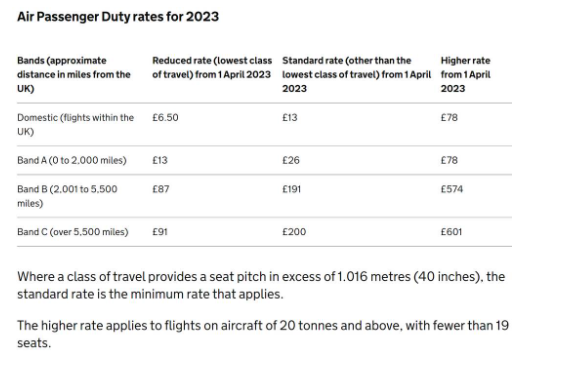Select the Standard rate column header

[356, 74]
